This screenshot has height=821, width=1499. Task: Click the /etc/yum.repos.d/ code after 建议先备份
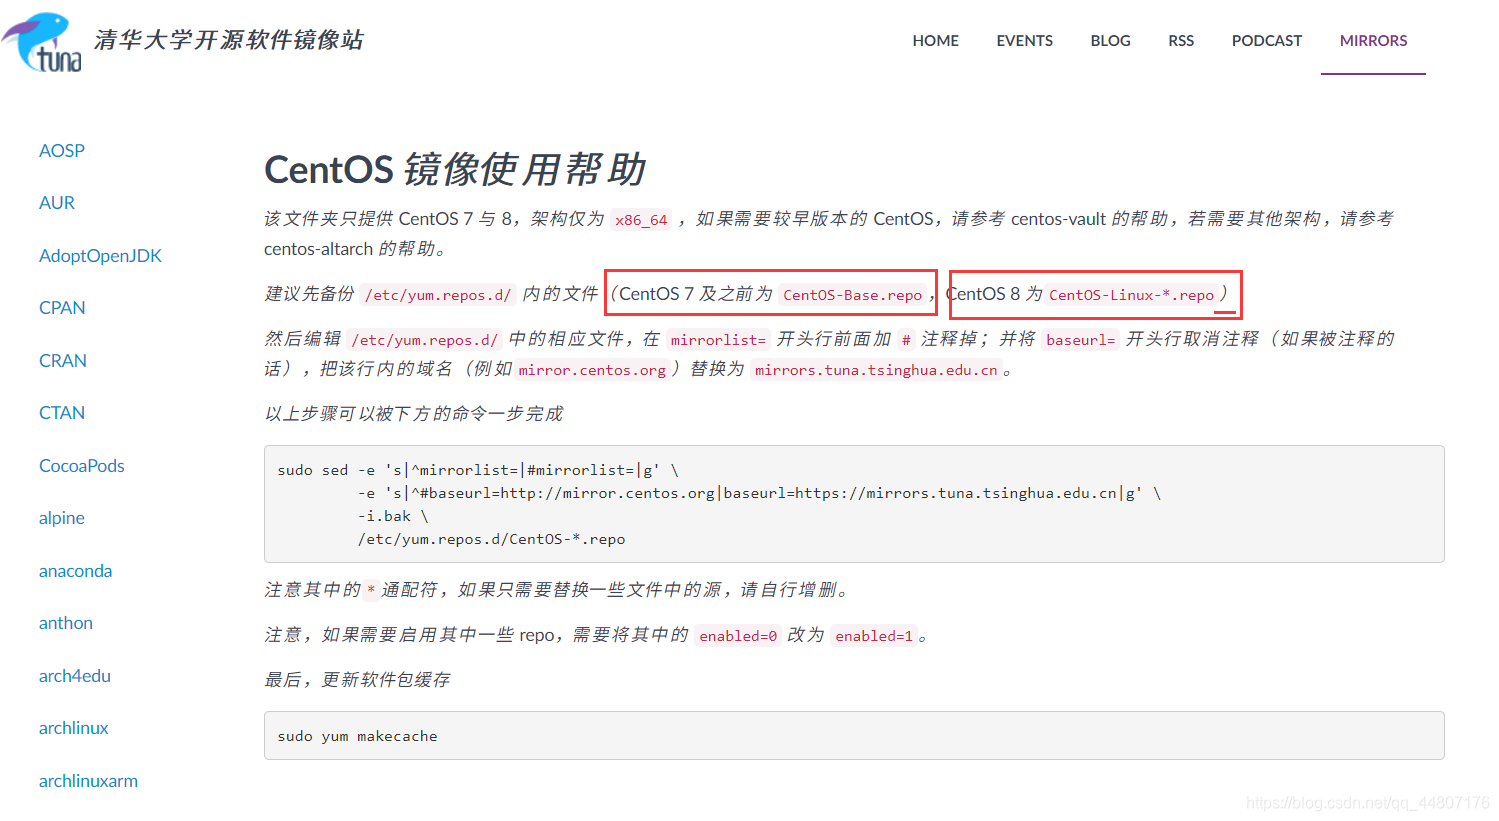438,295
